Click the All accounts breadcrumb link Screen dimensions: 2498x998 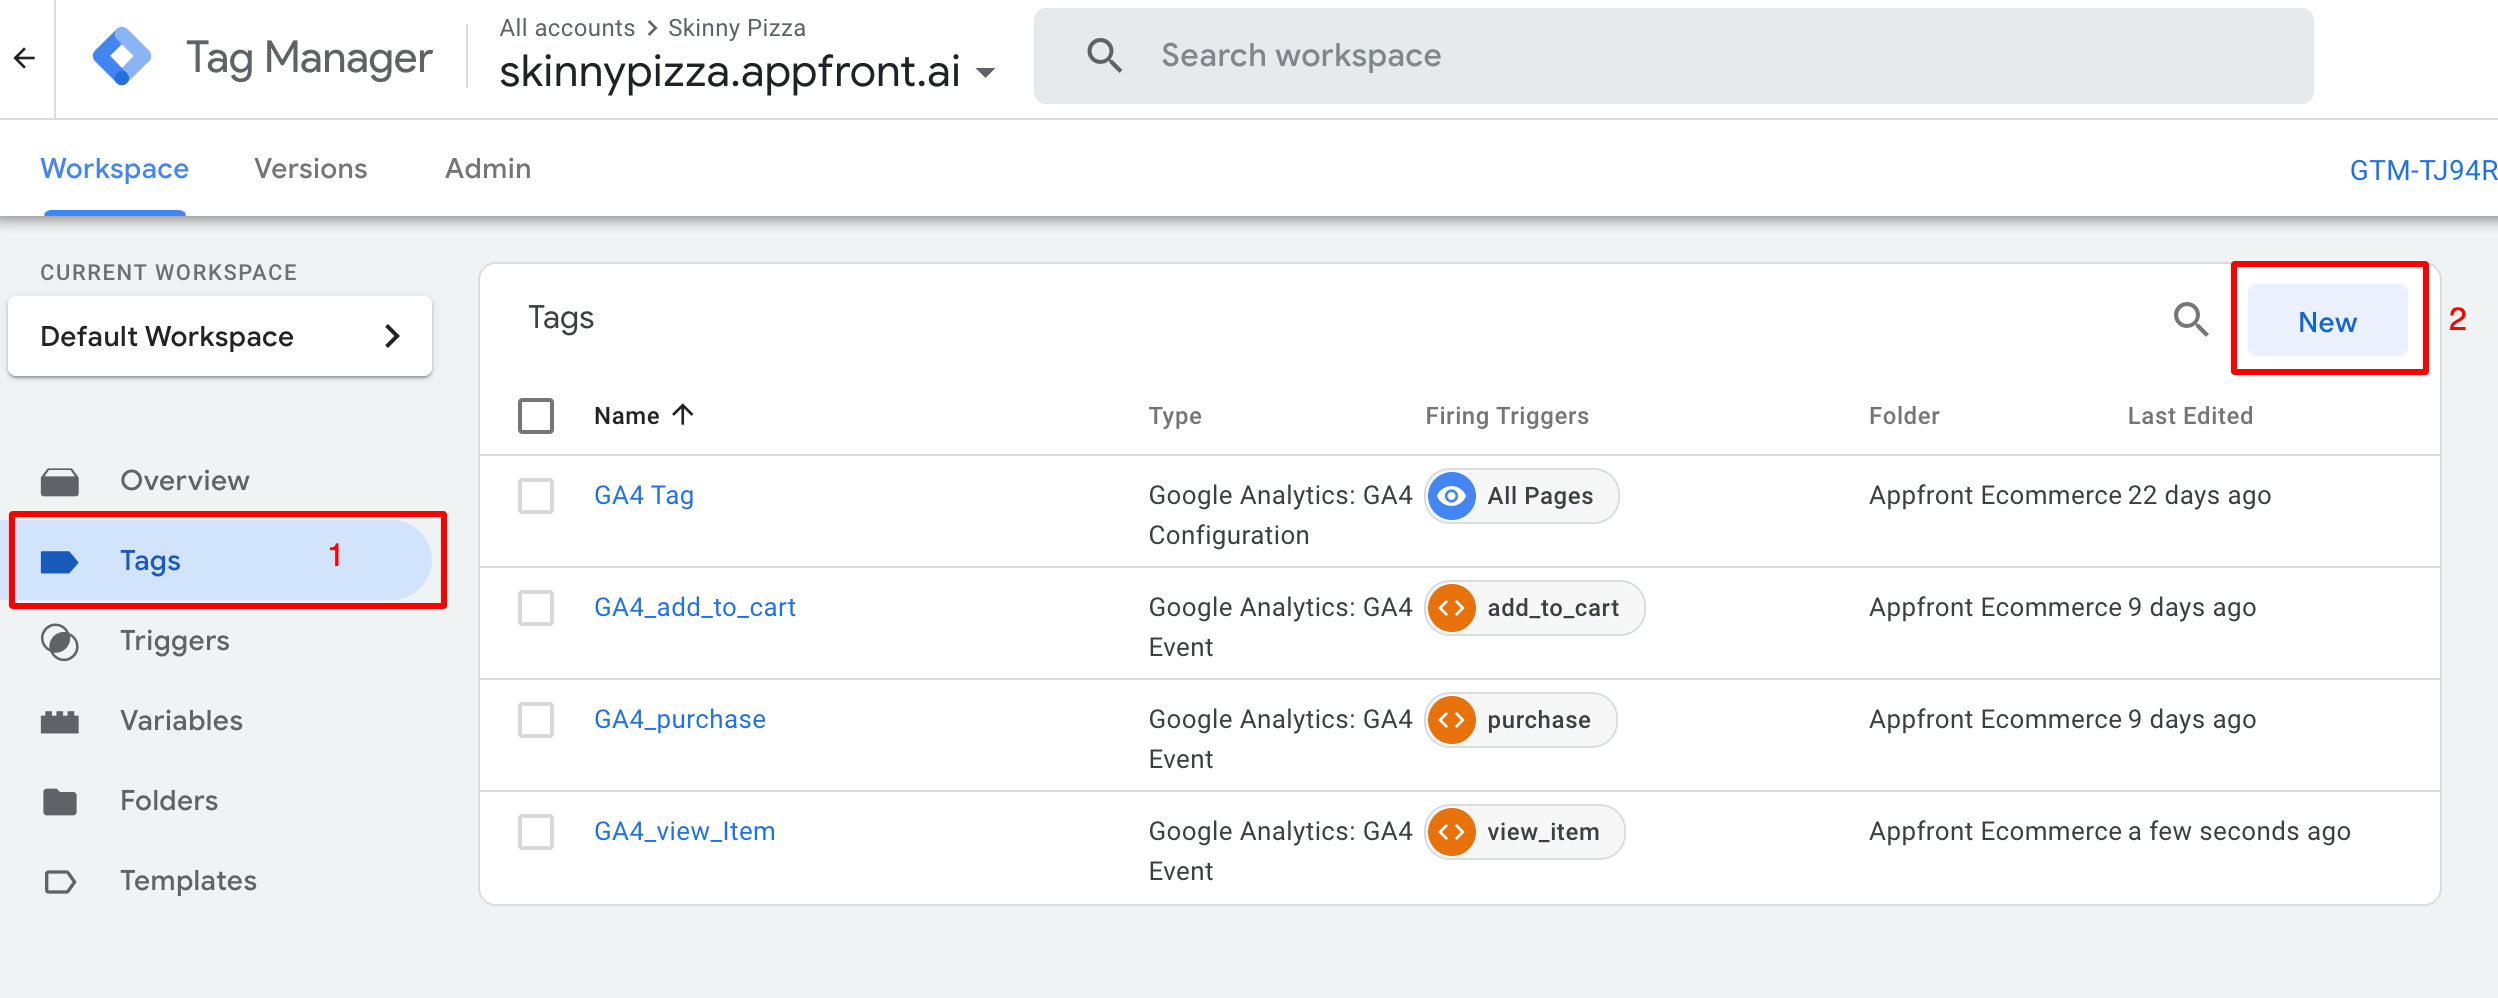pos(567,28)
